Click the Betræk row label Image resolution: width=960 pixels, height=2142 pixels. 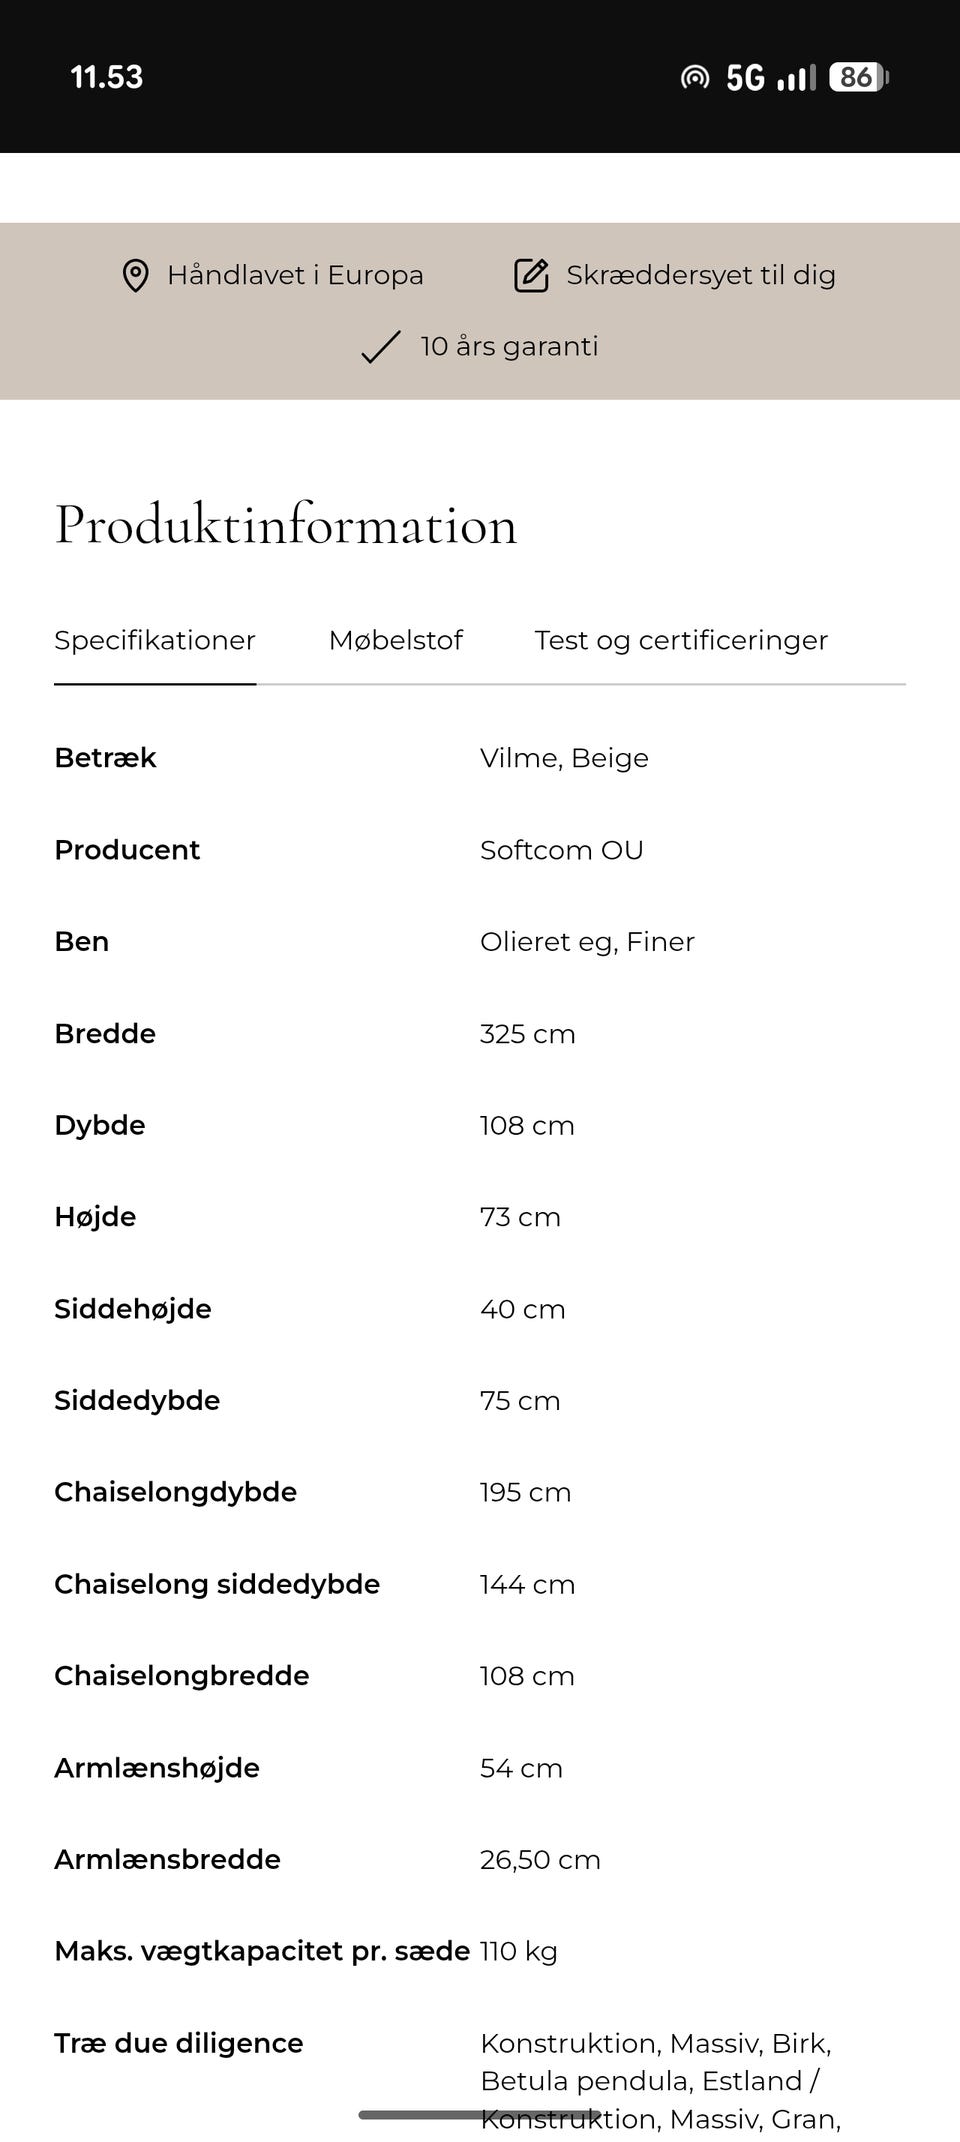click(x=105, y=757)
